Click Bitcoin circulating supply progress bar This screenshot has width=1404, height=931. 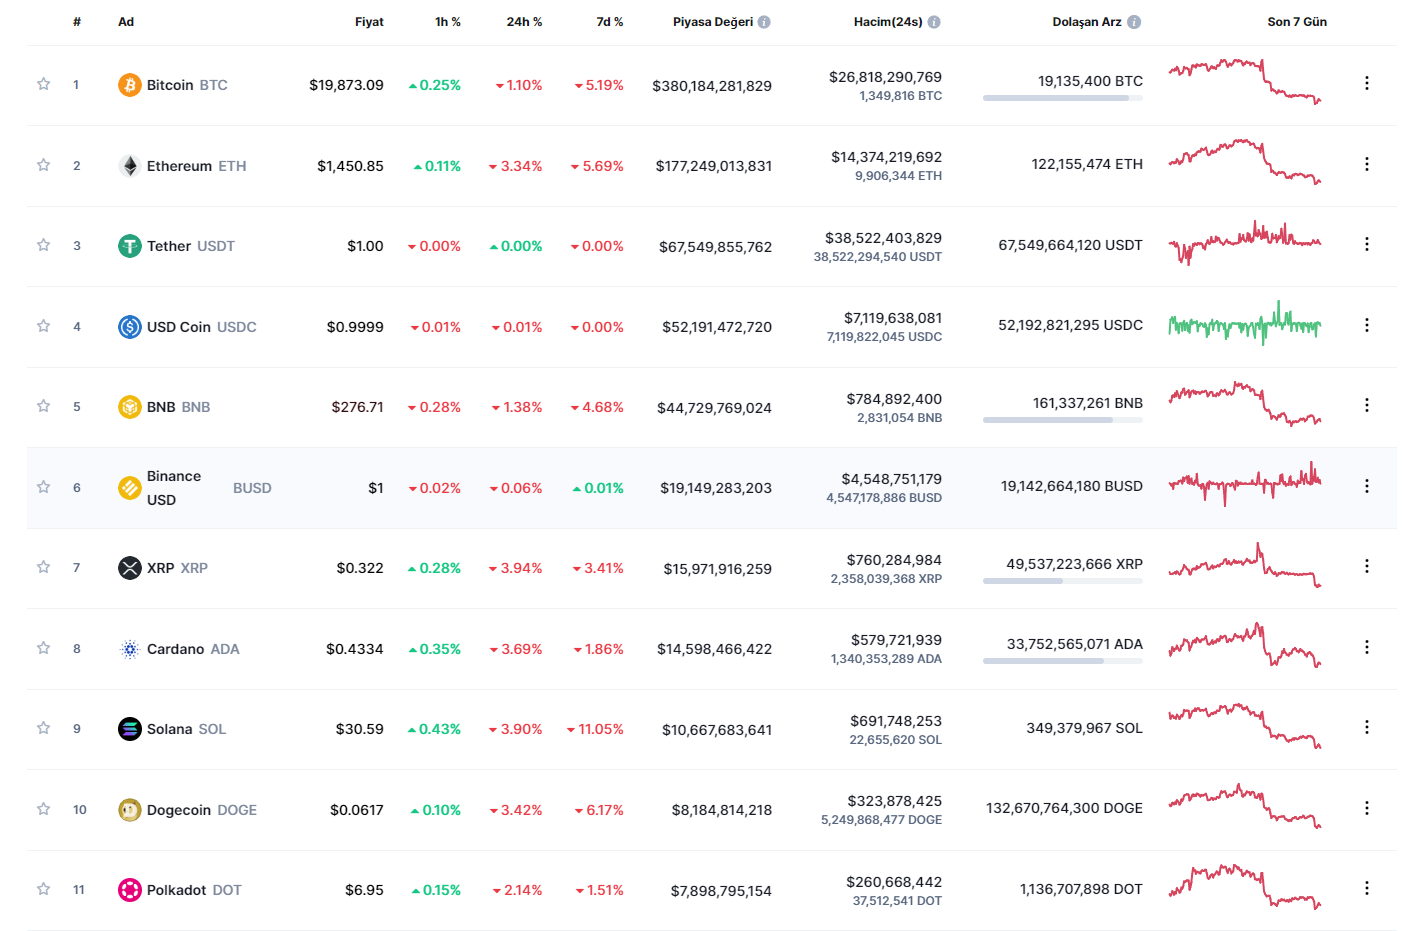[1062, 98]
